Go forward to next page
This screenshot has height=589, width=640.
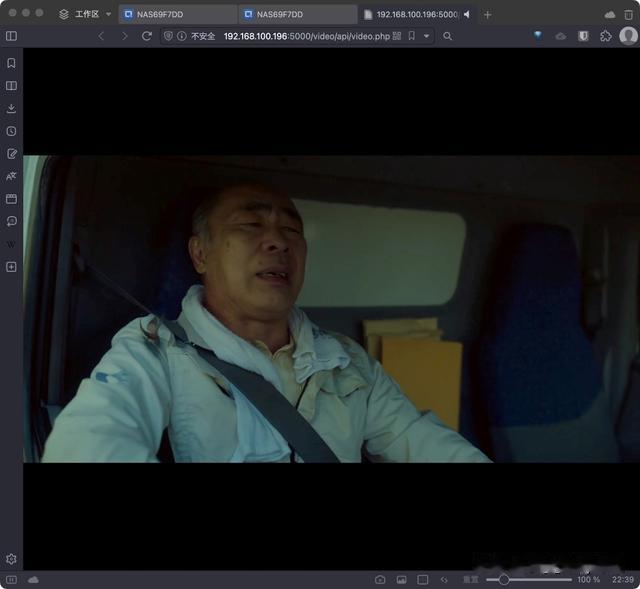[124, 36]
